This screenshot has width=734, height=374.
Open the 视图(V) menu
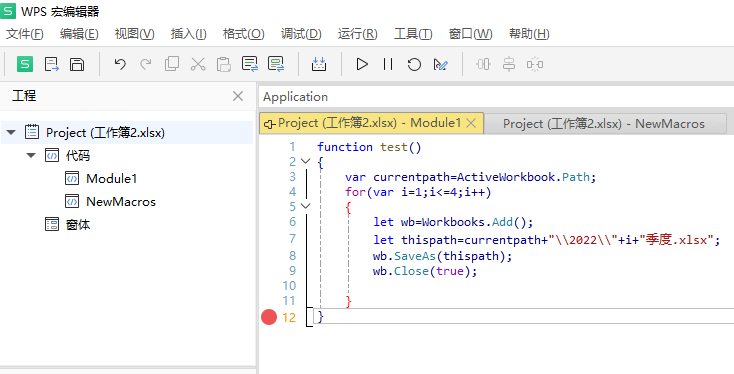134,34
